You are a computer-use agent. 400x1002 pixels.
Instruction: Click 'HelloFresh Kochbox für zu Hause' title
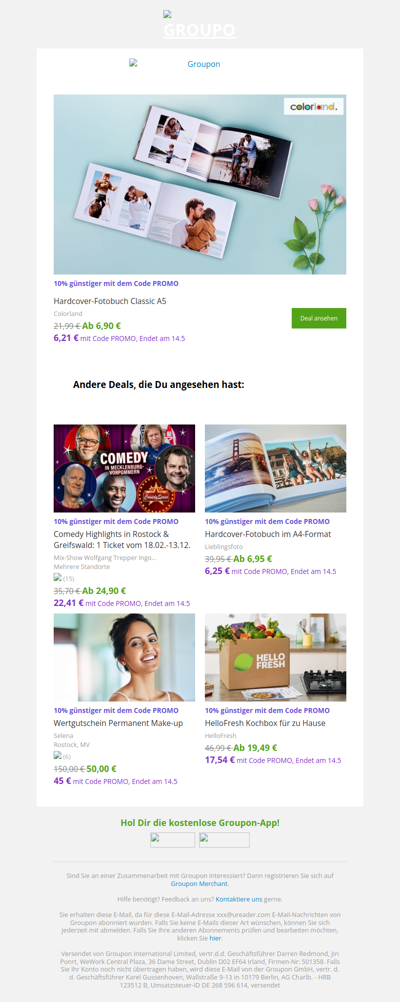[x=265, y=723]
